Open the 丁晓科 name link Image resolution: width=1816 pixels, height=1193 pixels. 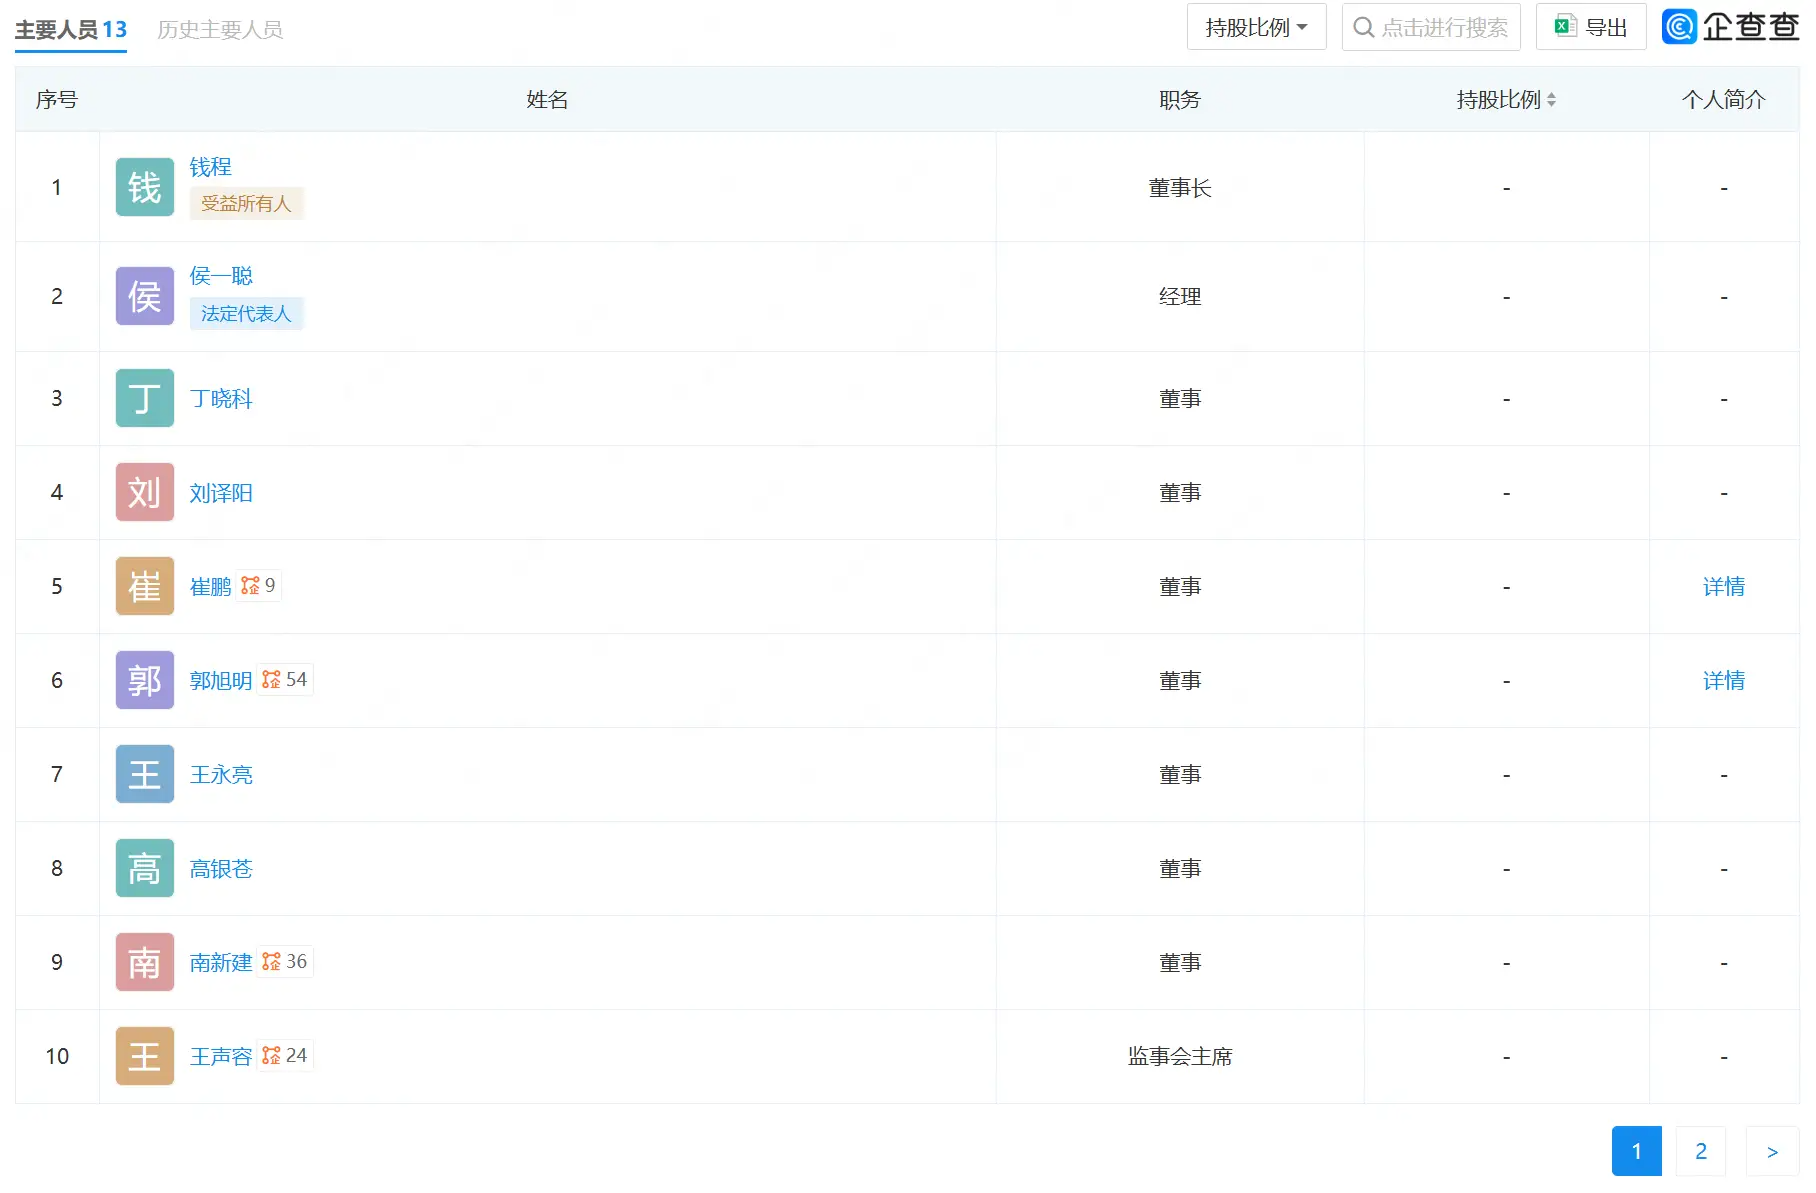tap(221, 399)
